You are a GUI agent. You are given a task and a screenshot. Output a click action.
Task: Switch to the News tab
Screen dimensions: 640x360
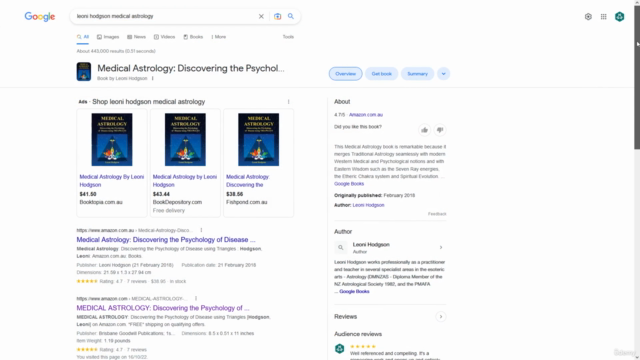(x=136, y=37)
